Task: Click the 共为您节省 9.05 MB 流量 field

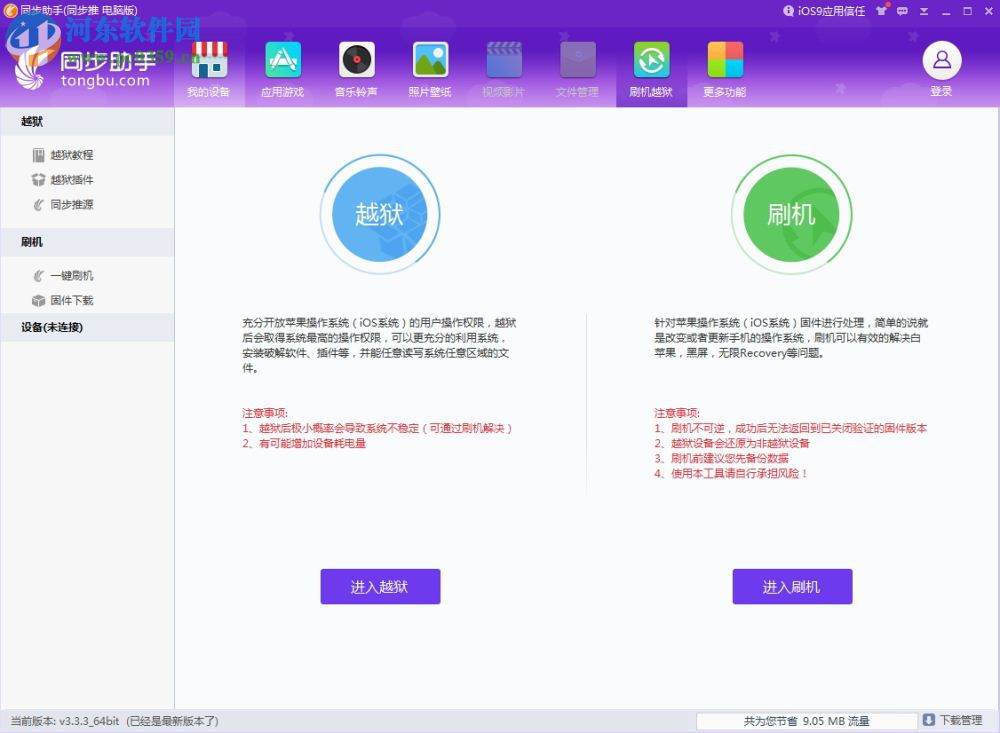Action: point(806,721)
